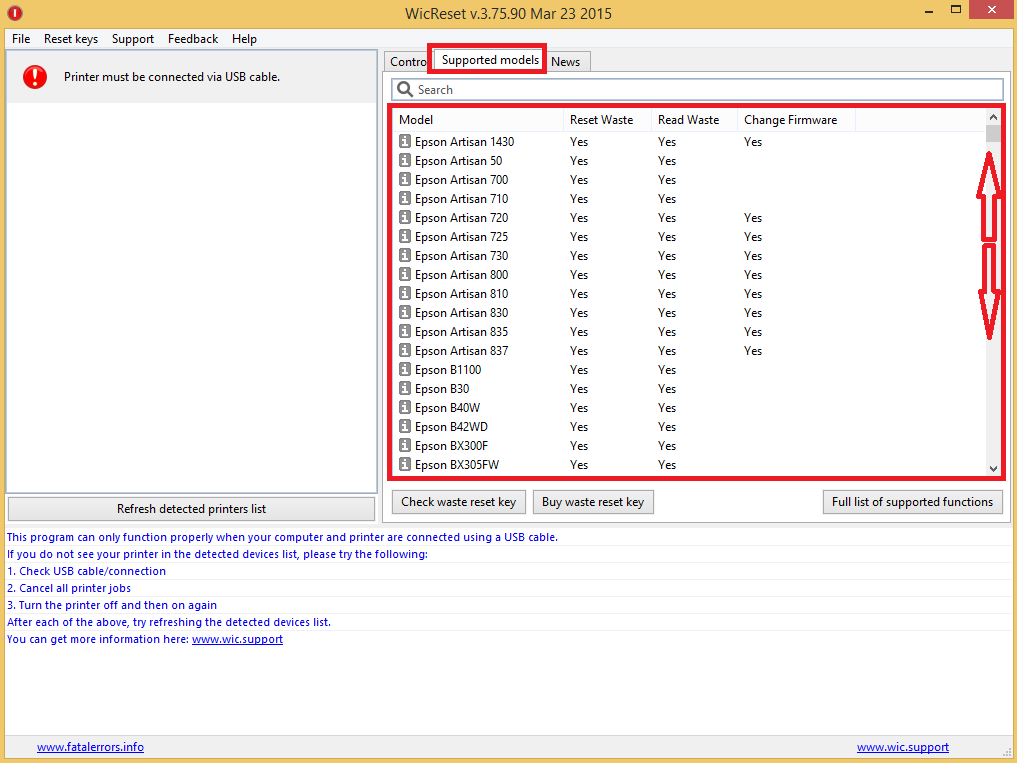Click Reset Waste Yes for Epson B30

(579, 389)
